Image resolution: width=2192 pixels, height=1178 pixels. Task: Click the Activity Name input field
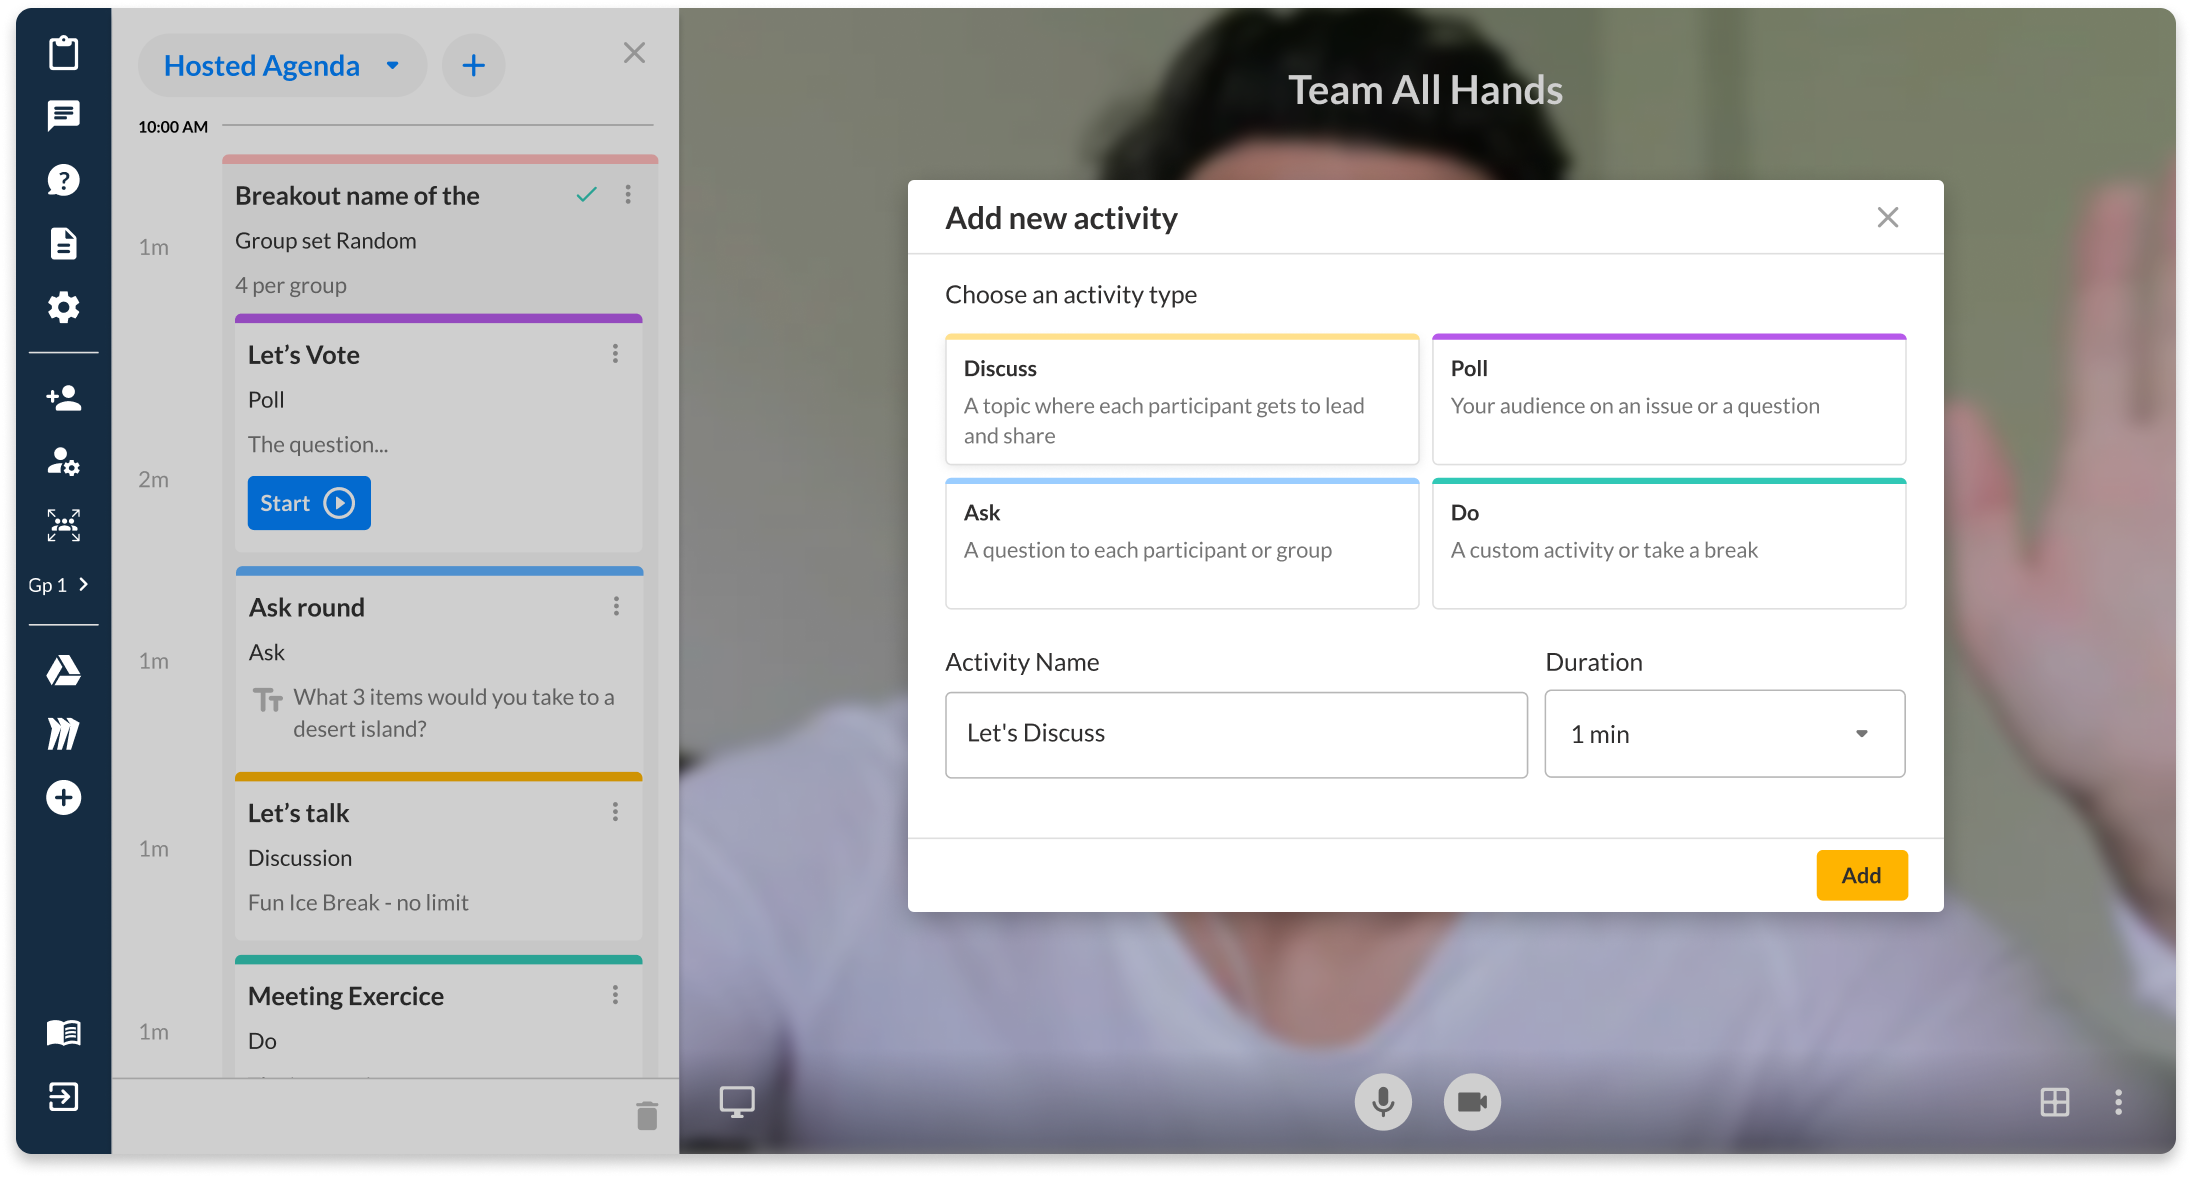point(1235,734)
